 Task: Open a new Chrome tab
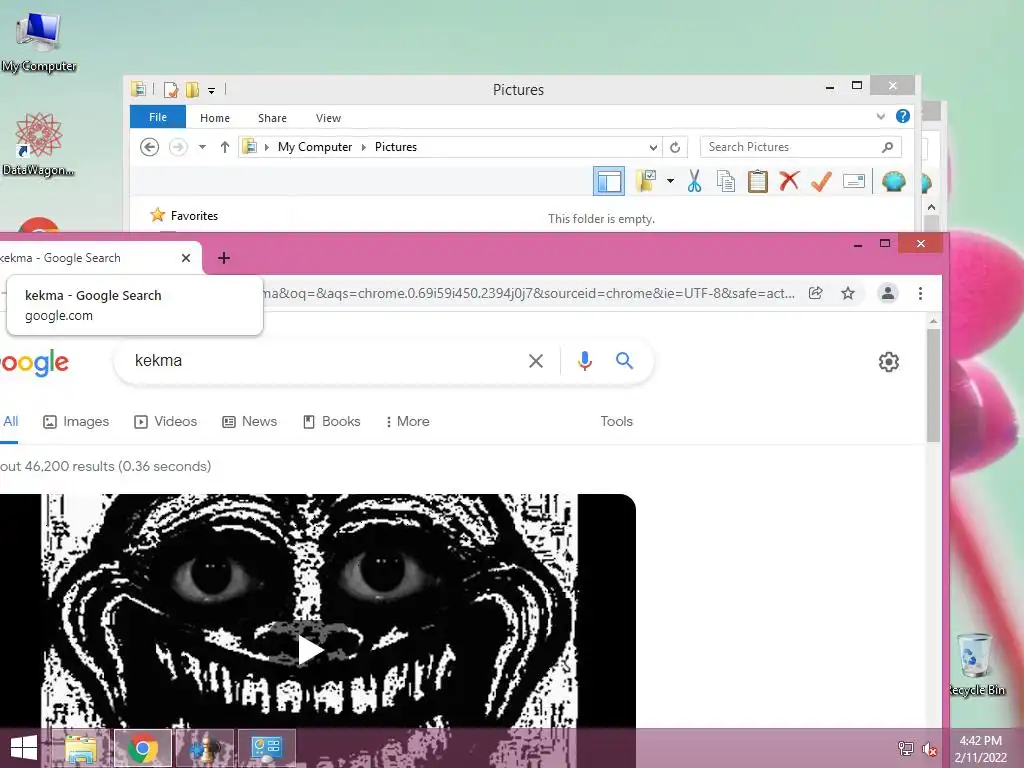223,258
